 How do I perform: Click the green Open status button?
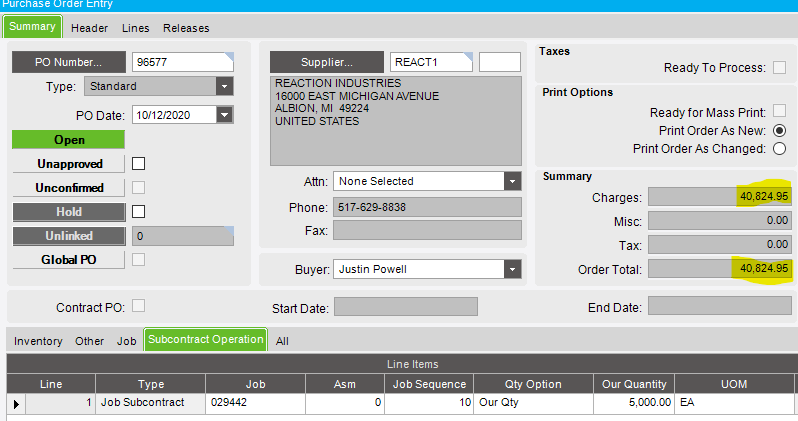[x=69, y=139]
